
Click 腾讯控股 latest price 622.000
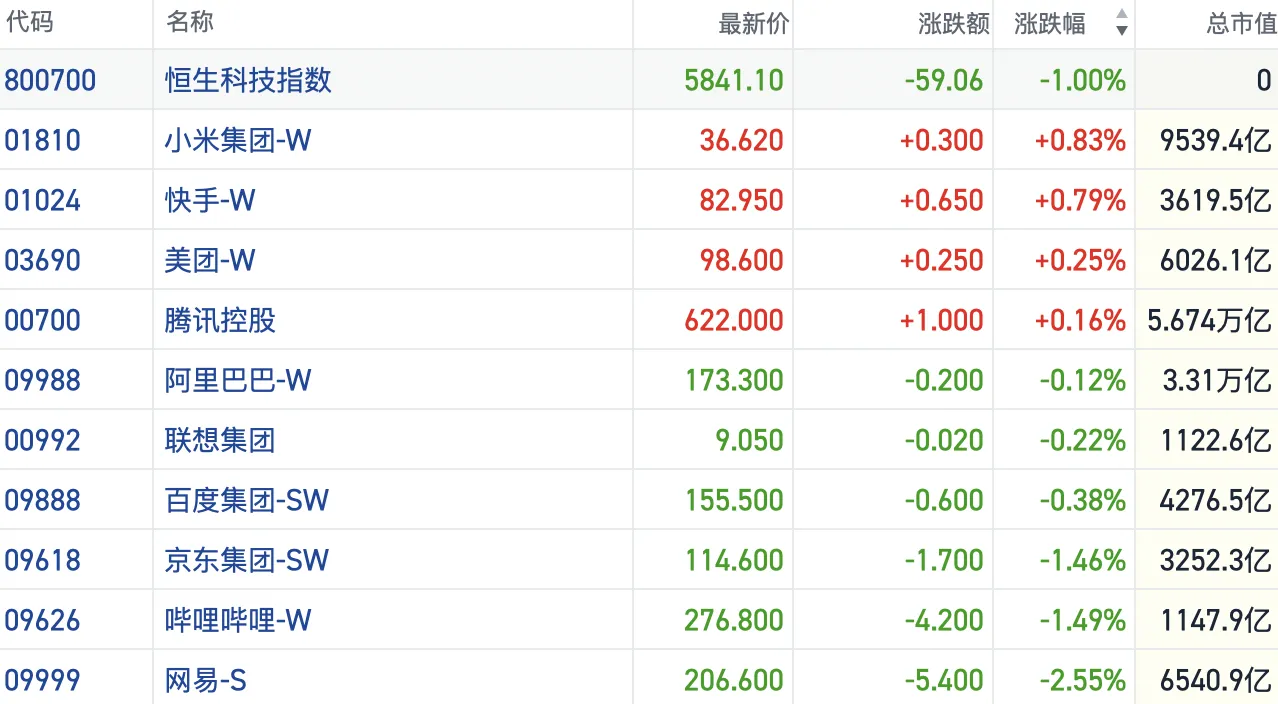(x=734, y=320)
